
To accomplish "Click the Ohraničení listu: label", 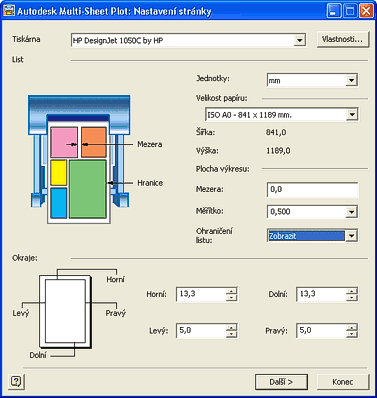I will [x=214, y=235].
